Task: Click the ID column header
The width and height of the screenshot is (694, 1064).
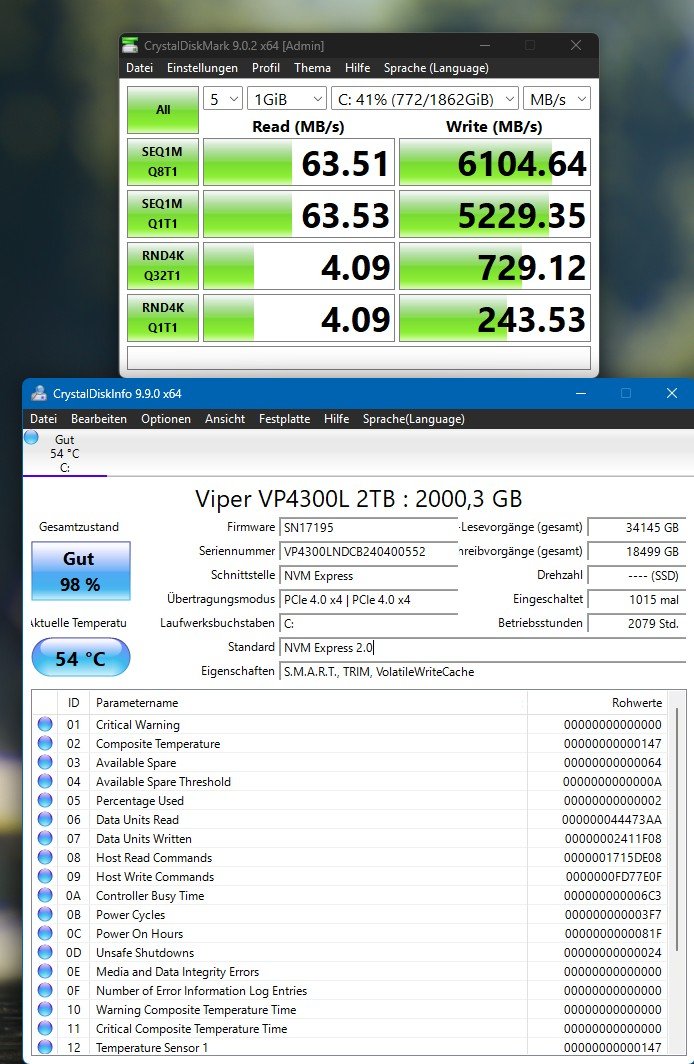Action: tap(73, 702)
